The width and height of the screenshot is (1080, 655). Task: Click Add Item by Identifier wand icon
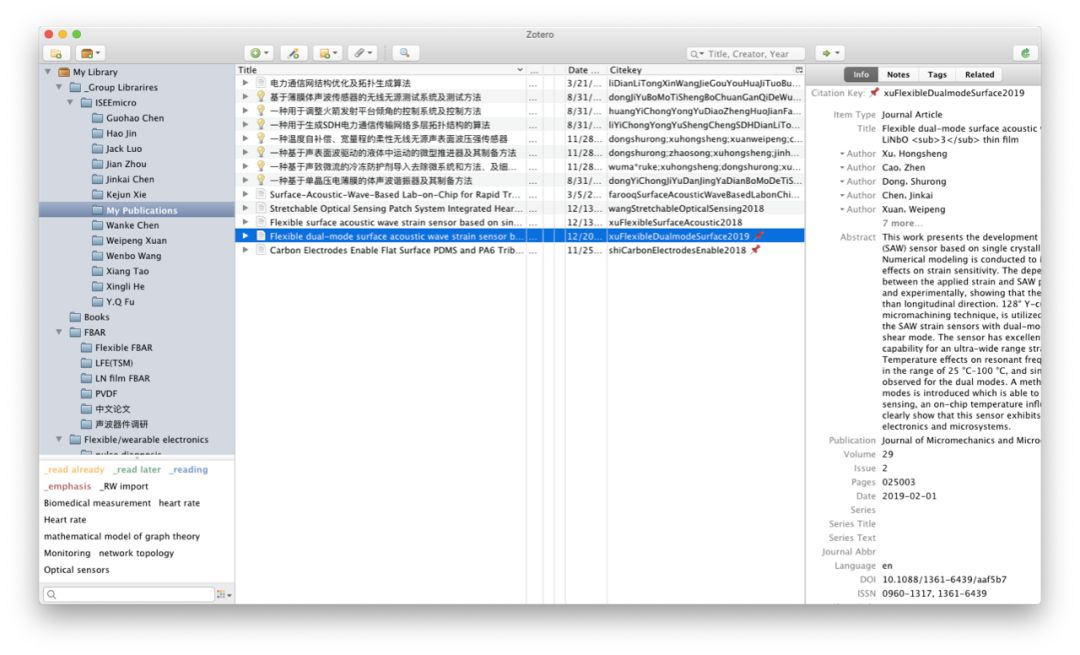[x=293, y=53]
